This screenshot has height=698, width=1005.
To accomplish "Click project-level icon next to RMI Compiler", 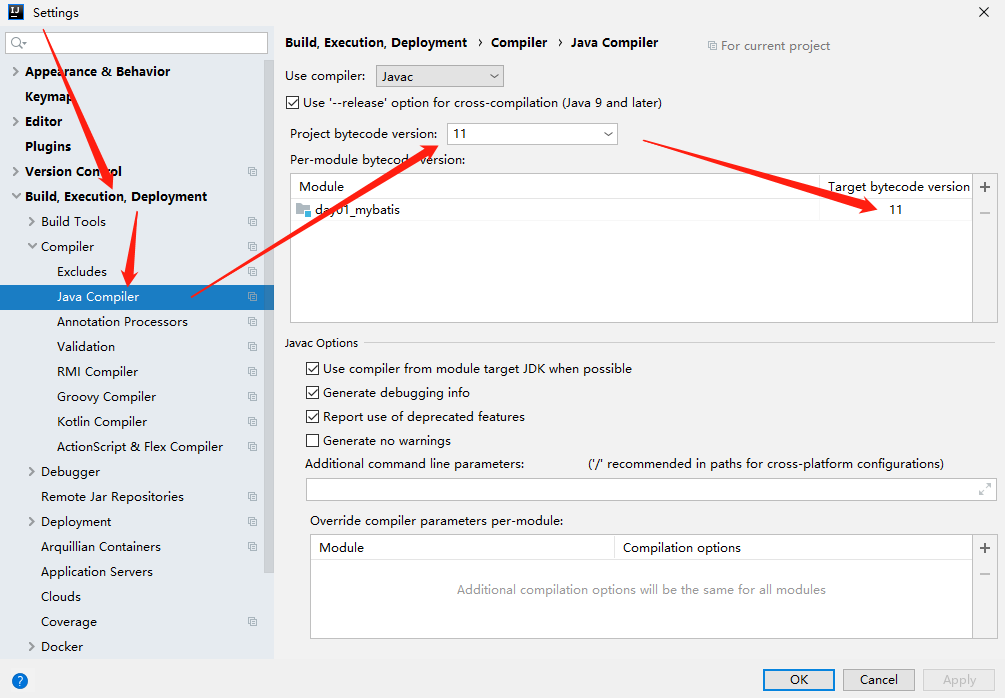I will coord(253,372).
